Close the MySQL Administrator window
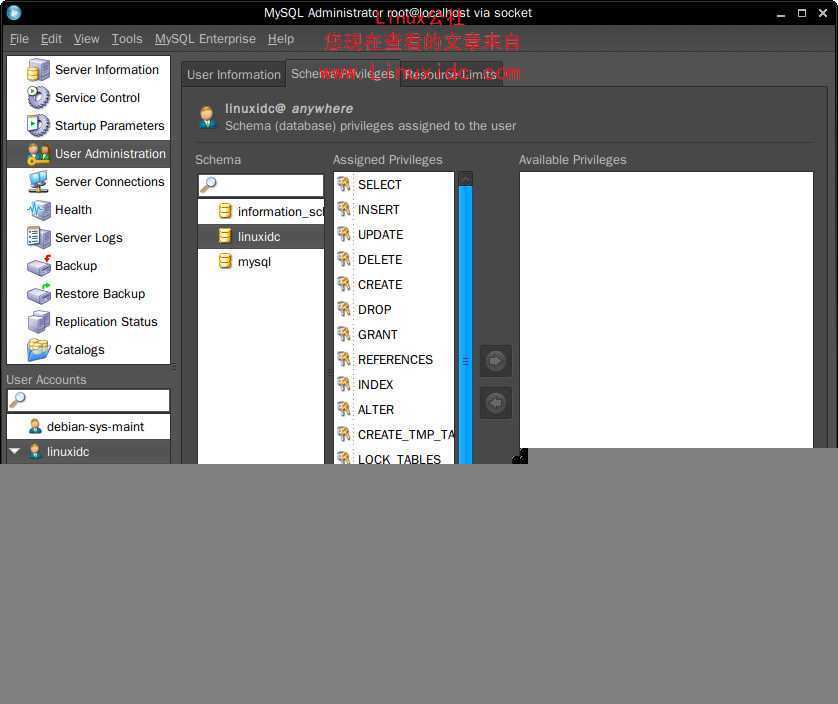Viewport: 838px width, 704px height. pos(823,13)
